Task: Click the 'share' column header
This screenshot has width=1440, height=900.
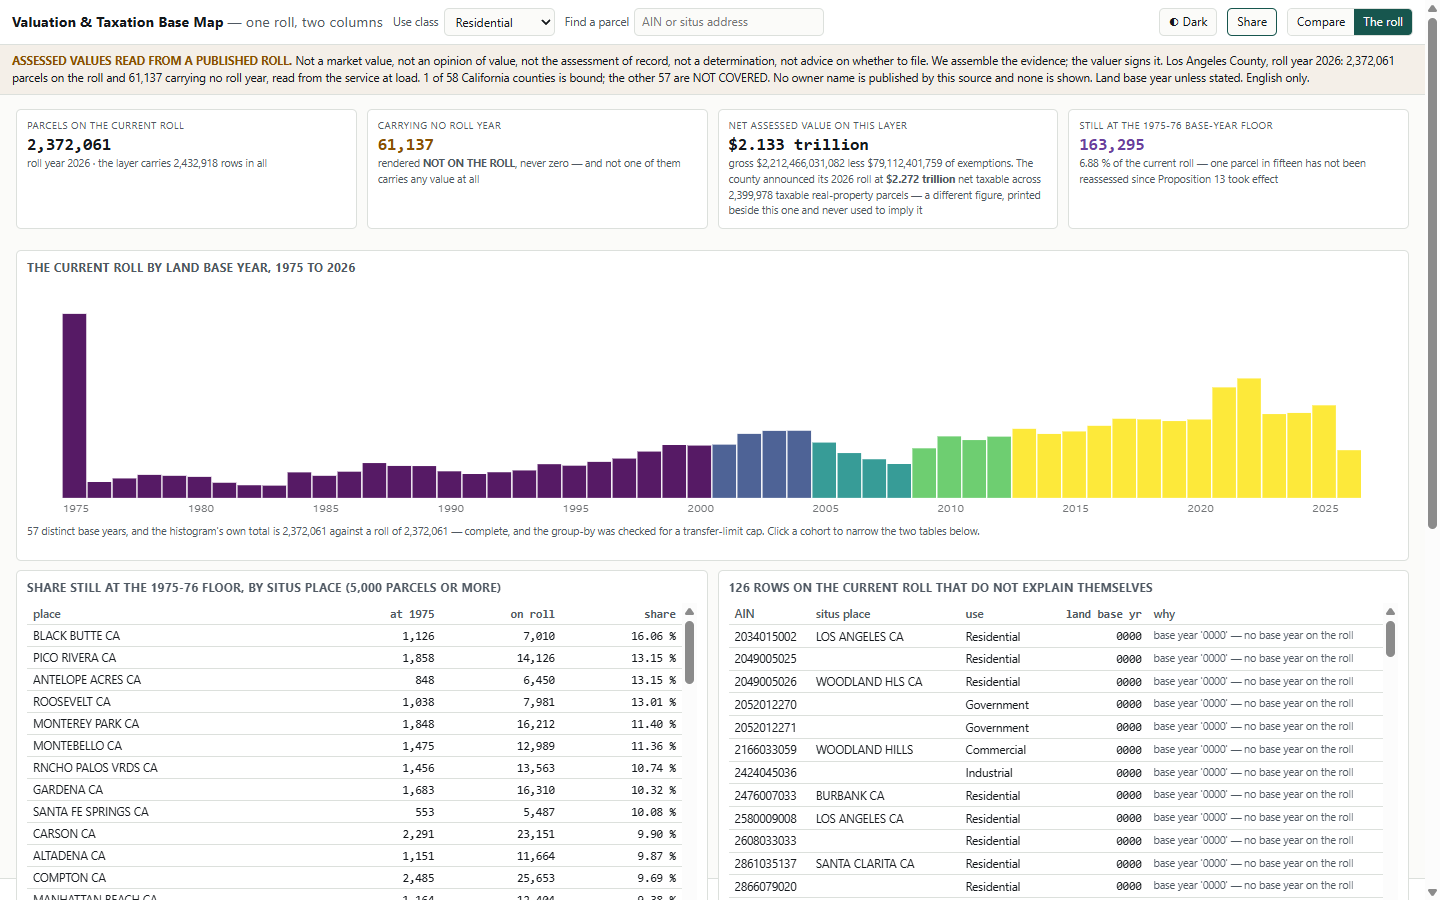Action: [660, 614]
